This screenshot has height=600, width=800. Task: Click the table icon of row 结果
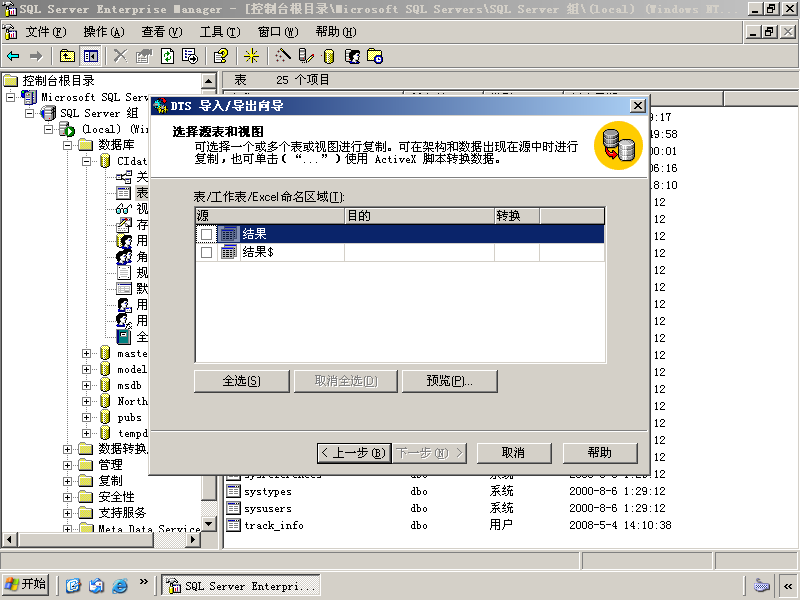click(x=229, y=234)
